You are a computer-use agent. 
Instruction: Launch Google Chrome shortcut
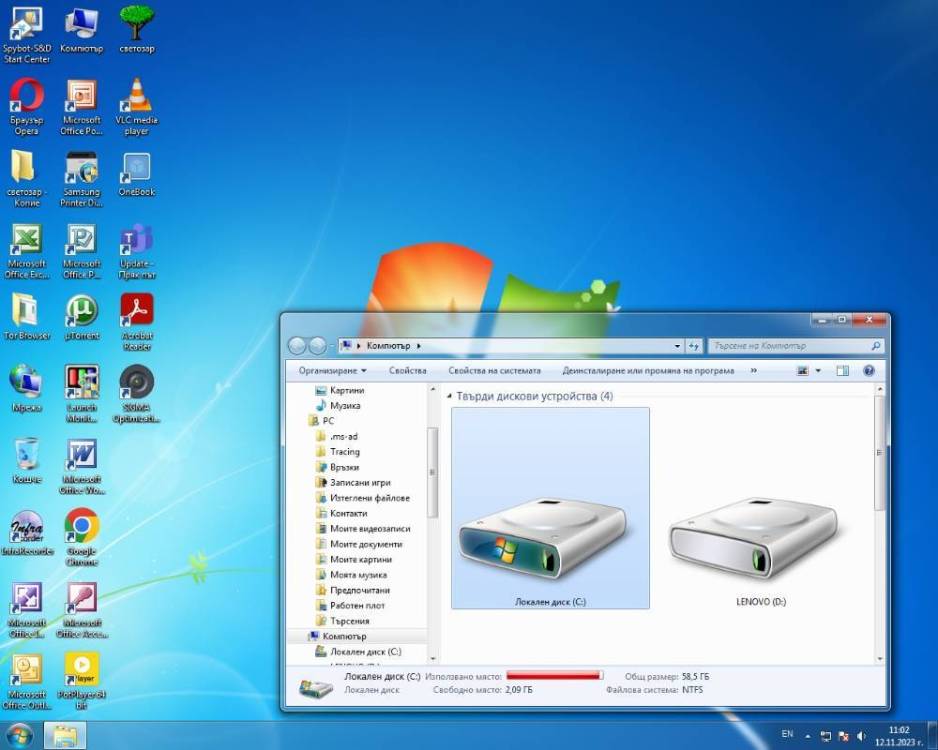tap(81, 537)
